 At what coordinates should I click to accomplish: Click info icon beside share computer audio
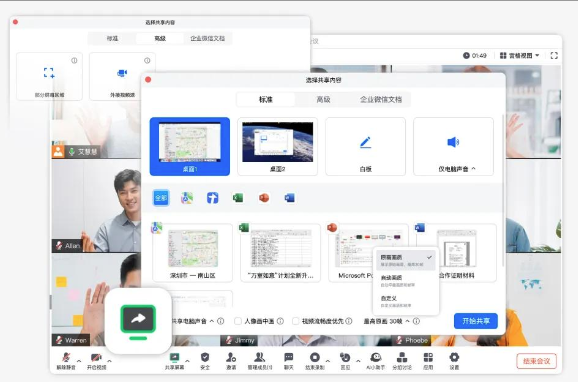[x=220, y=321]
